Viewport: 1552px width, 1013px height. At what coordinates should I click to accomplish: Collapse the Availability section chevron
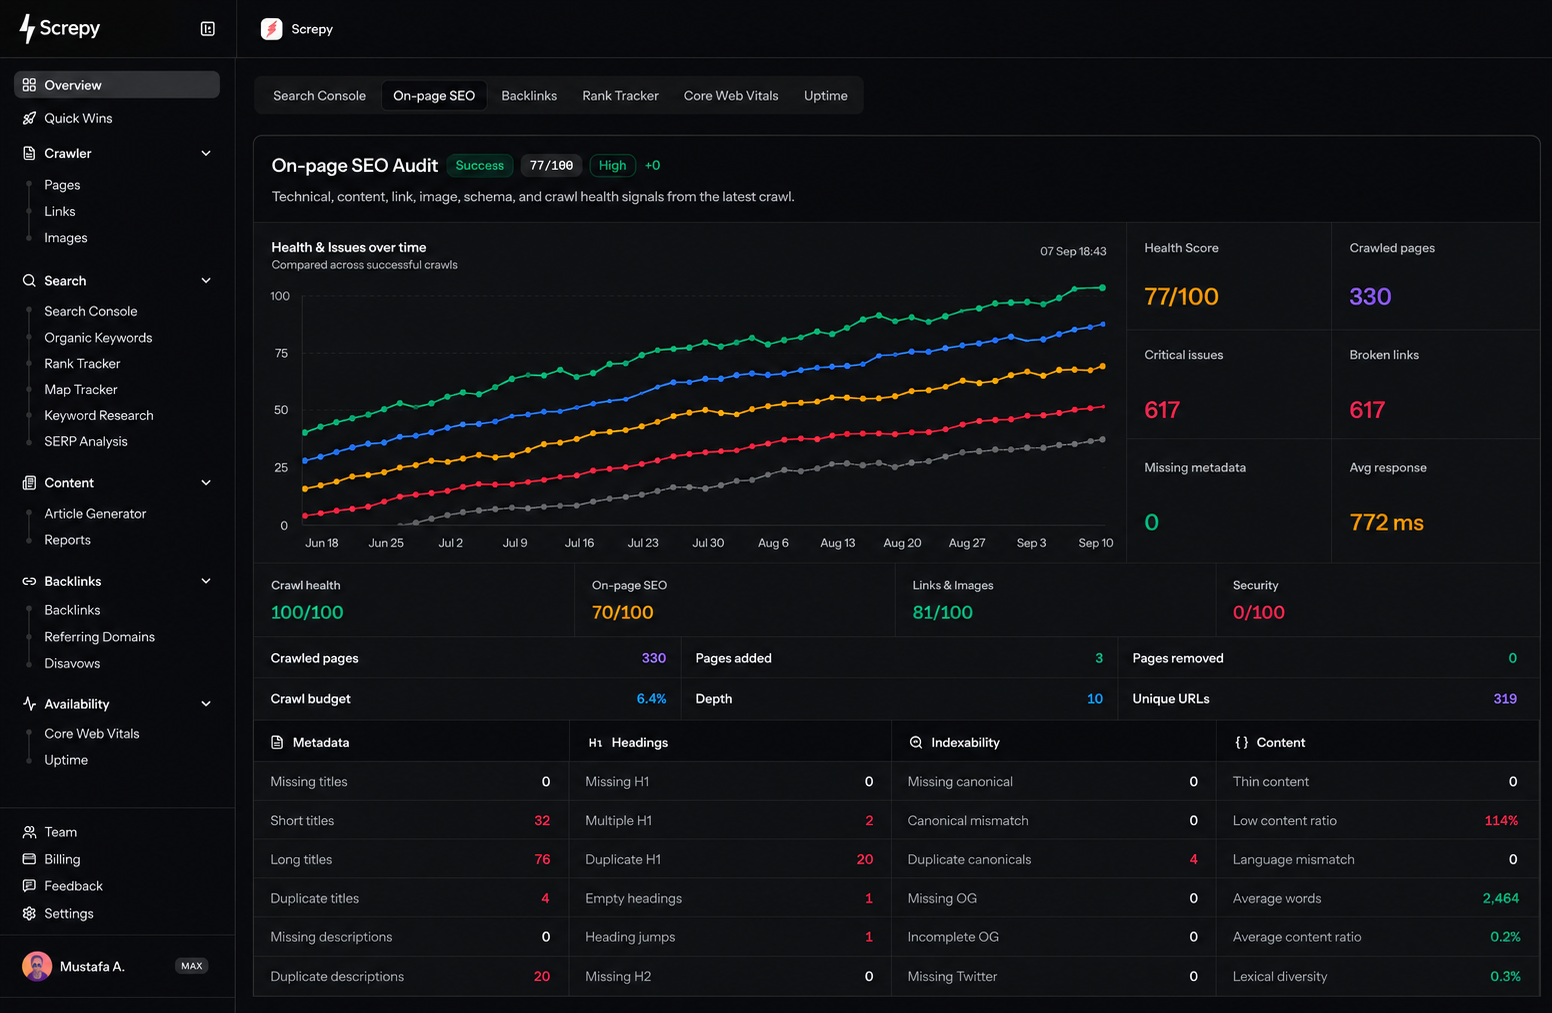206,704
